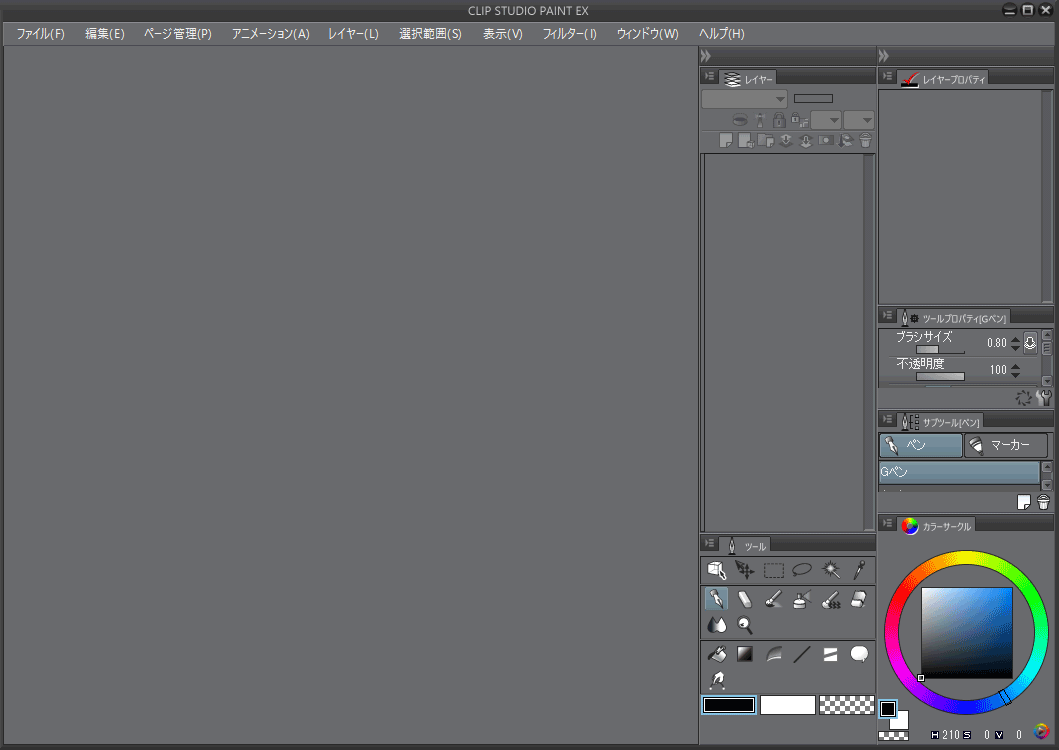Expand the Layer panel menu
This screenshot has width=1059, height=750.
click(x=708, y=76)
